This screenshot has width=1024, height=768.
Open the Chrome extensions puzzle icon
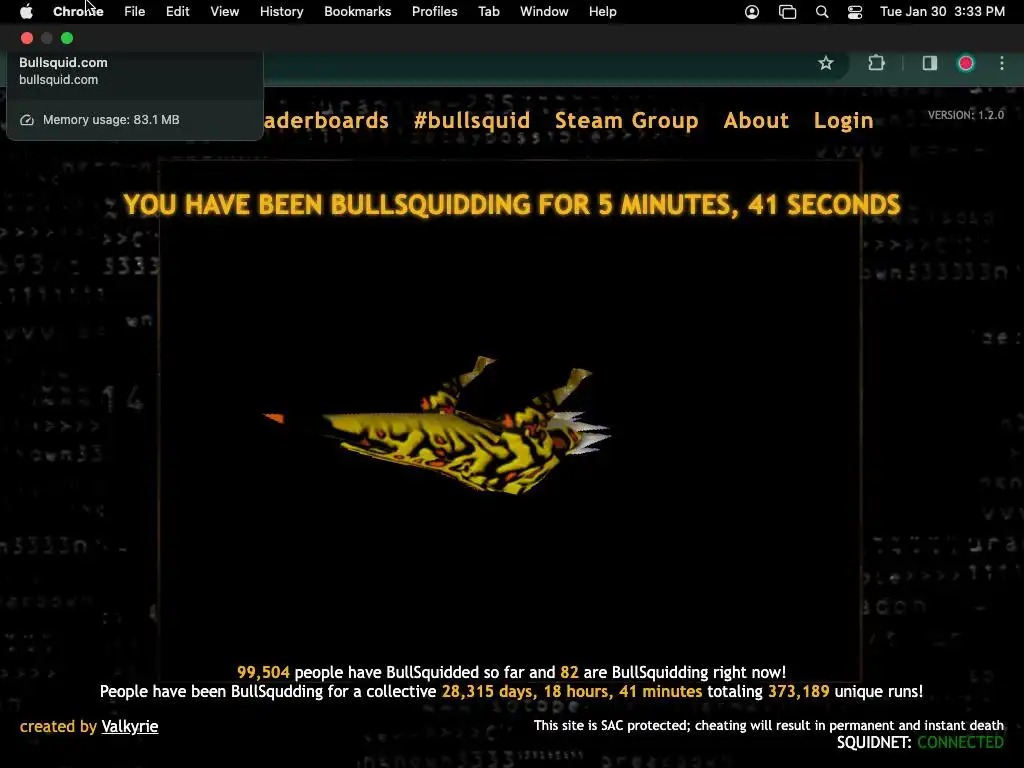click(x=876, y=63)
